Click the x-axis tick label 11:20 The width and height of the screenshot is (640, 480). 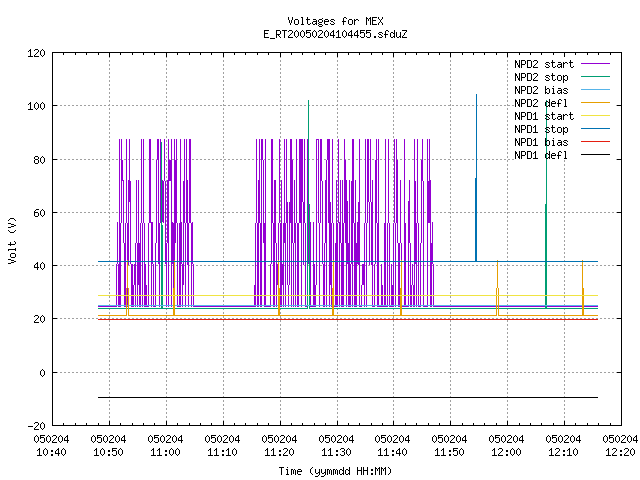tap(279, 452)
